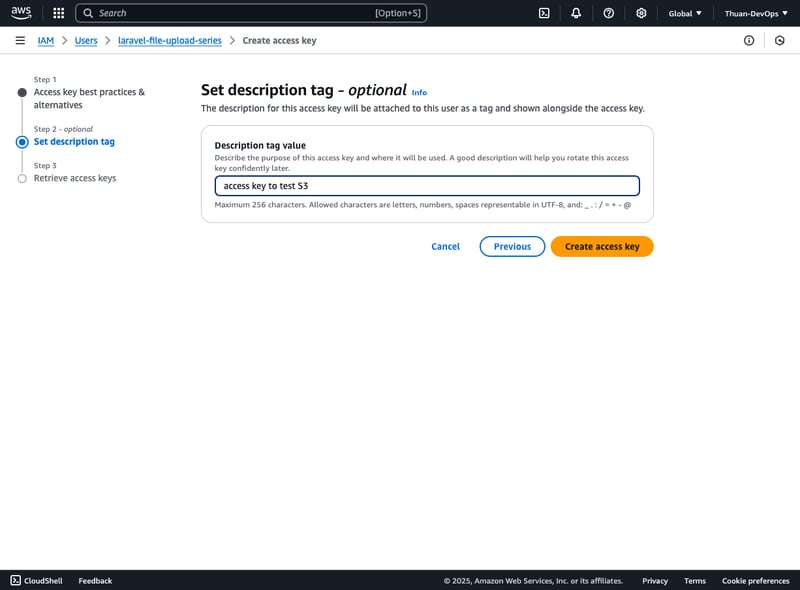Open the help question mark icon
Viewport: 800px width, 590px height.
pyautogui.click(x=608, y=13)
